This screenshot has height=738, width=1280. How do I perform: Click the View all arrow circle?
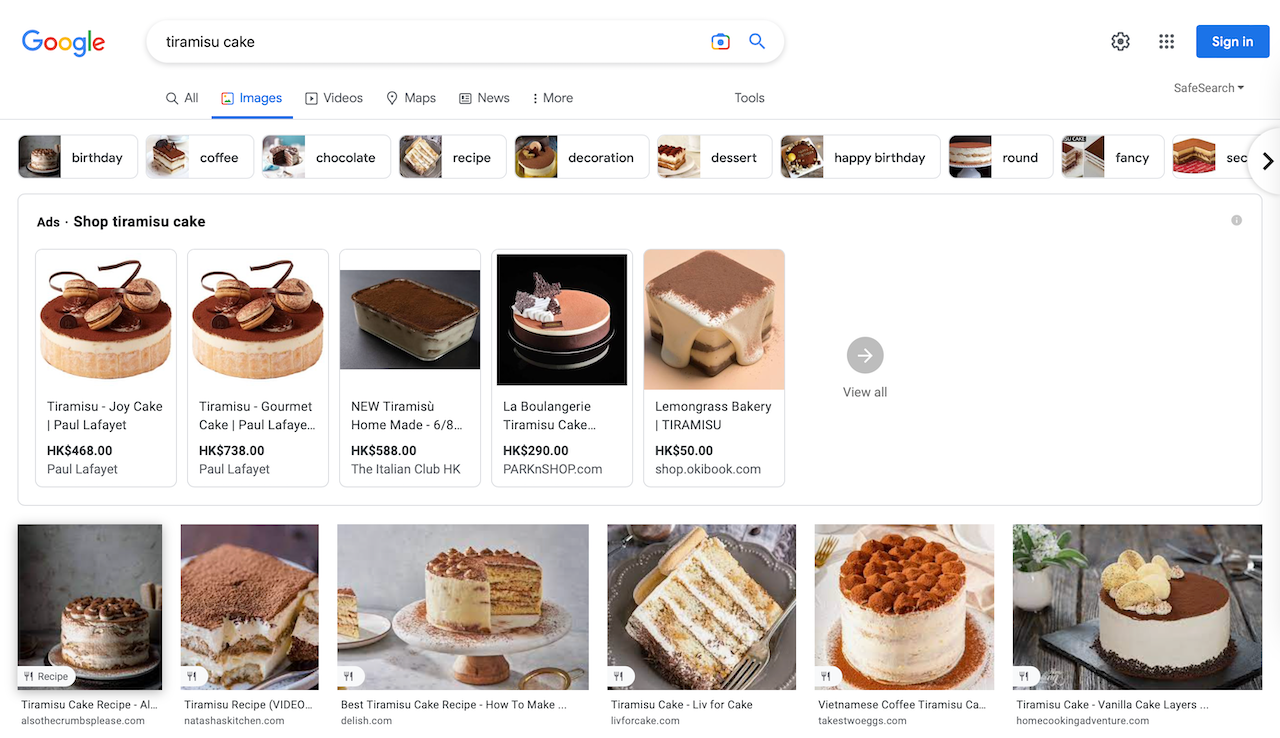point(865,355)
